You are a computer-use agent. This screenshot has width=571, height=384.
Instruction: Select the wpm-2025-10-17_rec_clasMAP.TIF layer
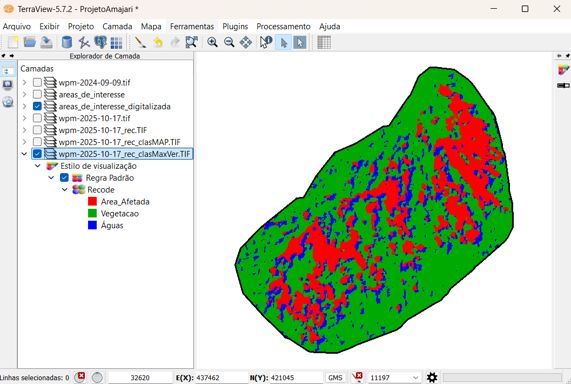pos(119,142)
